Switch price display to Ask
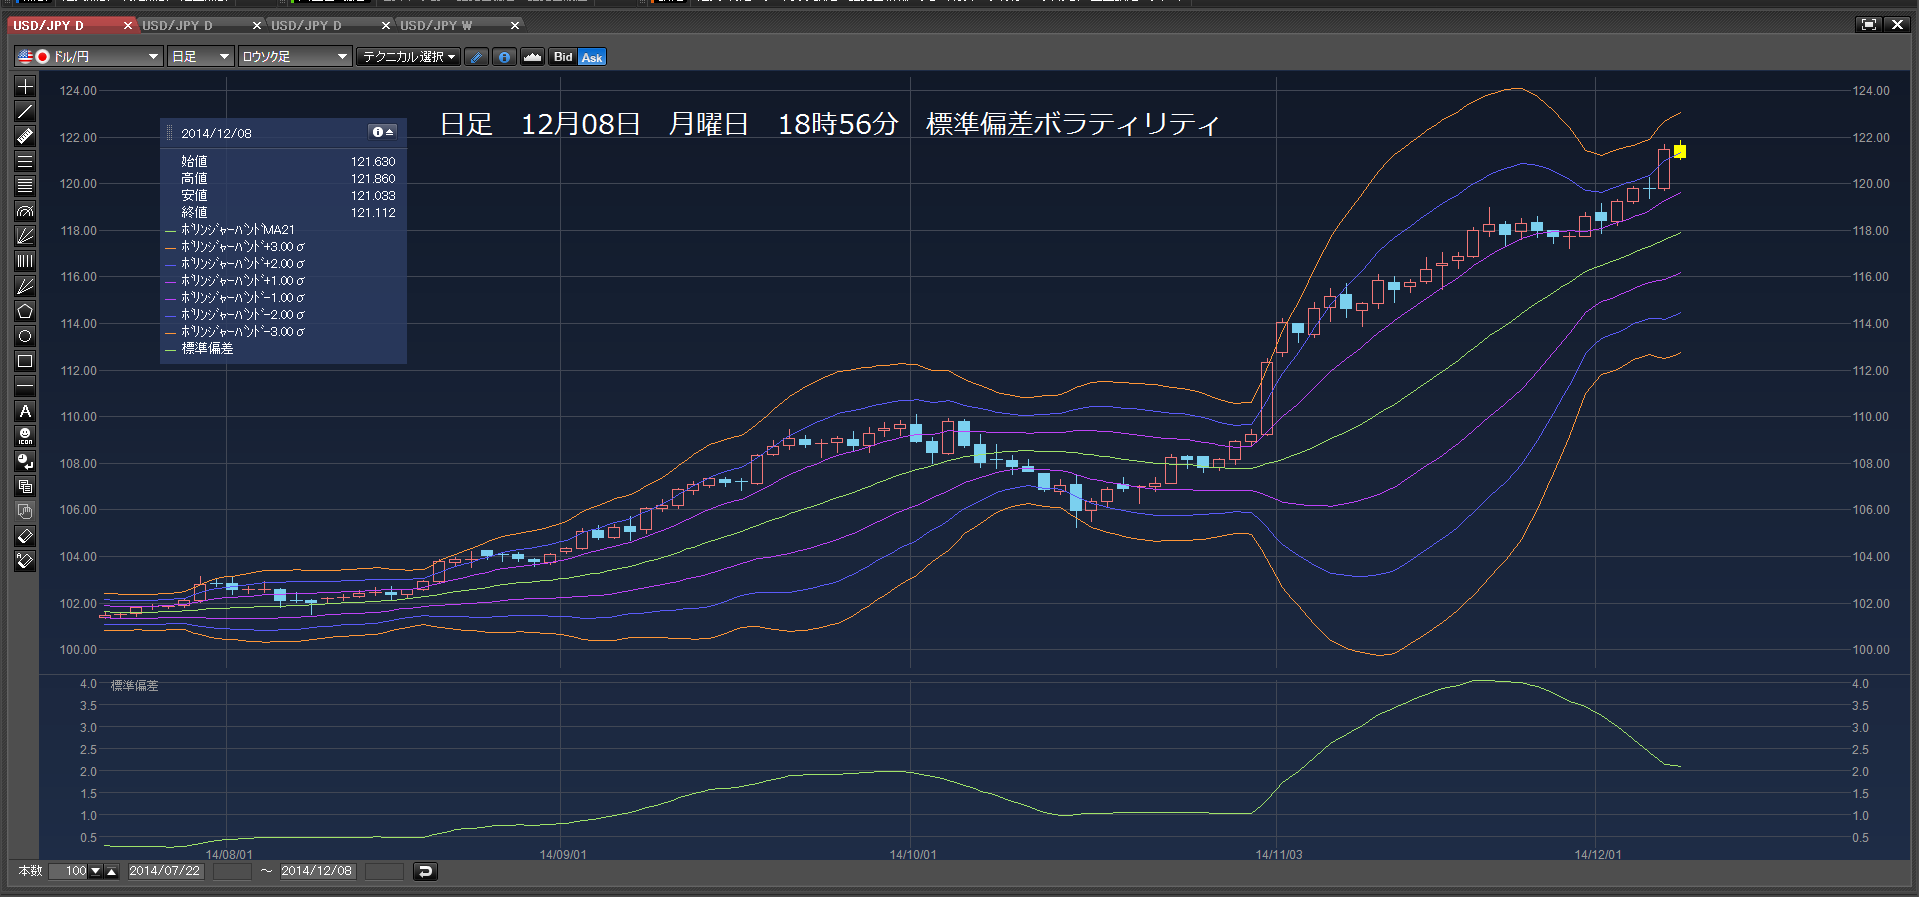 point(592,57)
